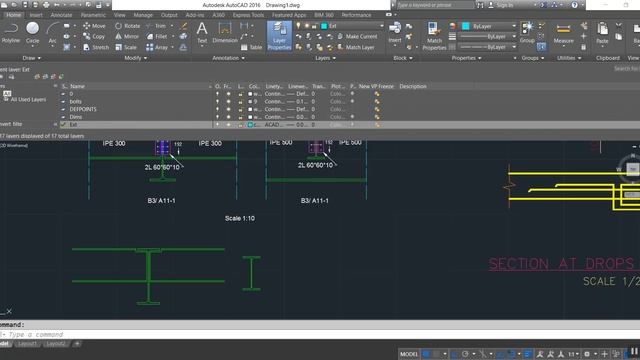Expand the Draw panel dropdown
The width and height of the screenshot is (640, 360).
[x=31, y=58]
